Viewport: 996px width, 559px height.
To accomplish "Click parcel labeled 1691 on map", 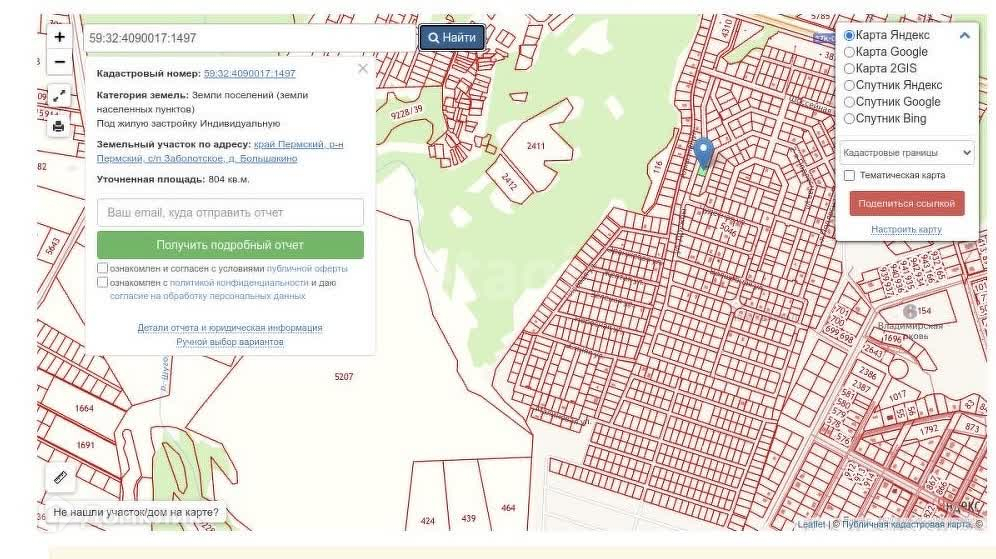I will 86,445.
